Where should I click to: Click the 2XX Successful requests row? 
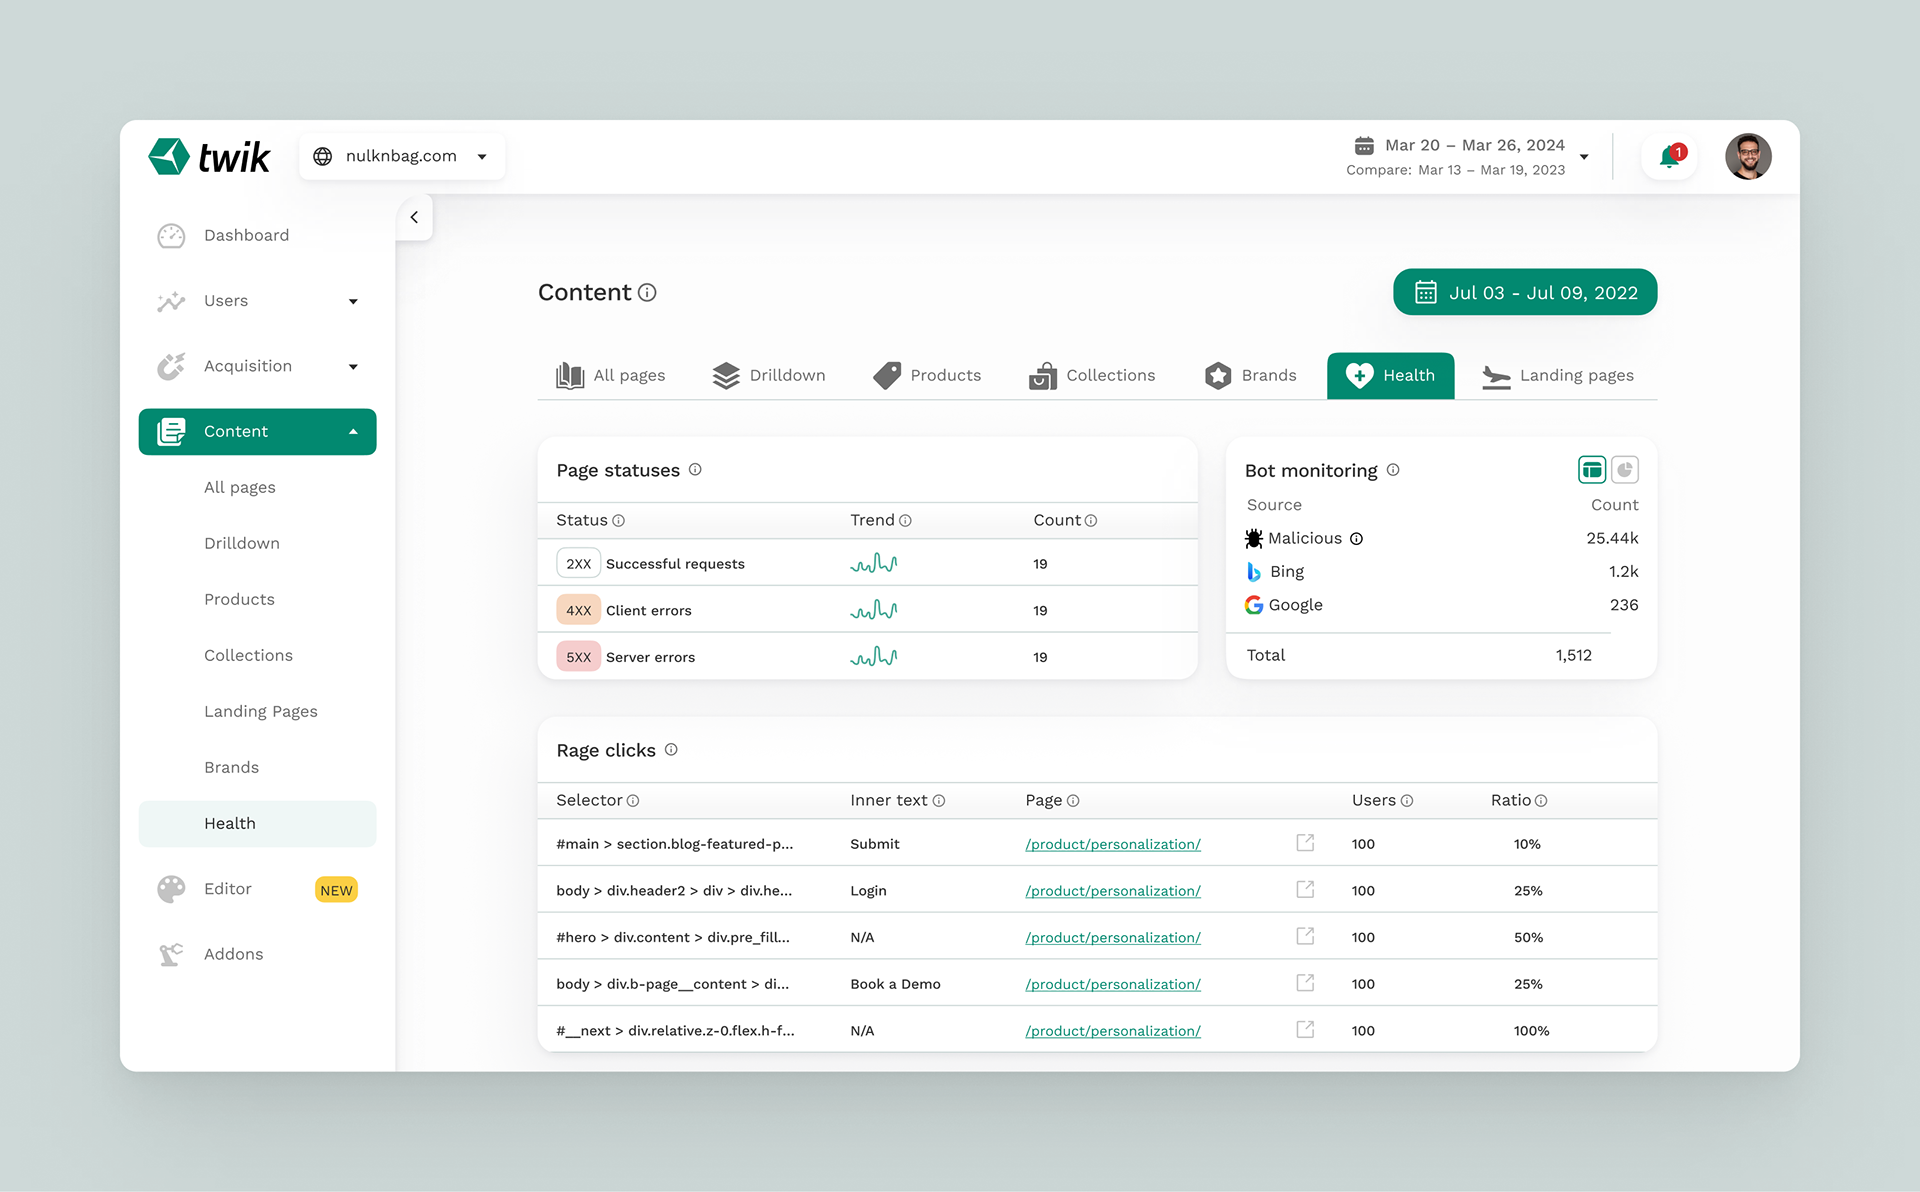pyautogui.click(x=867, y=564)
